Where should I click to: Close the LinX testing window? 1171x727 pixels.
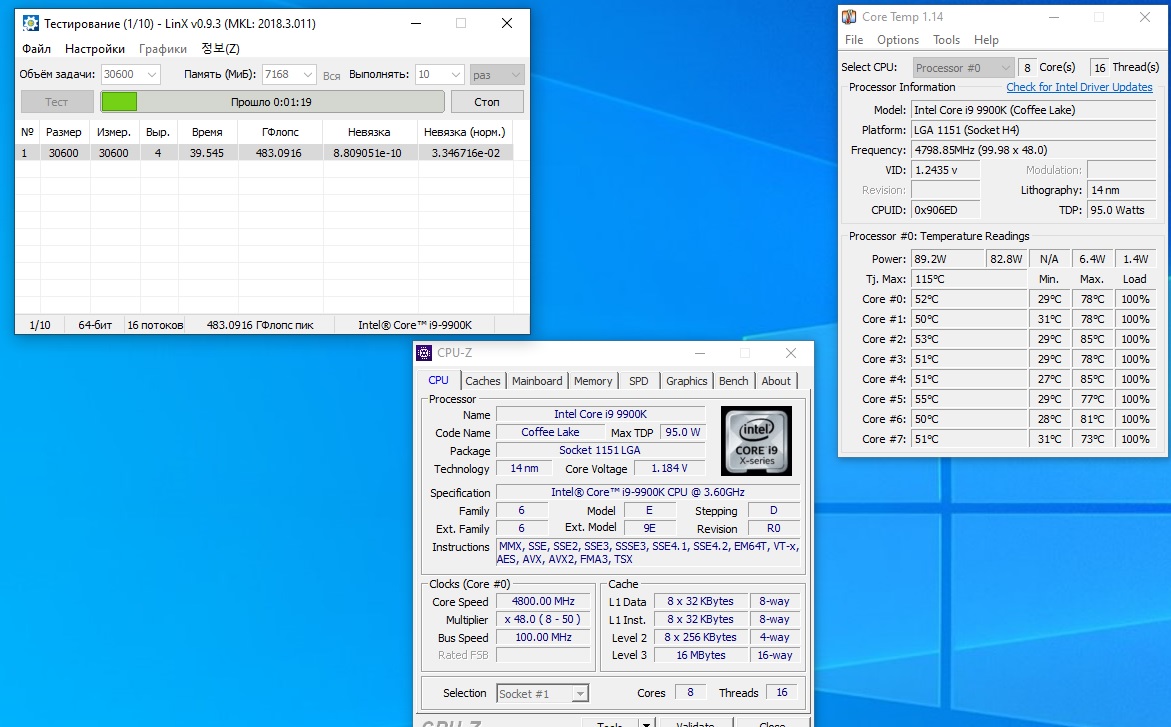tap(508, 23)
